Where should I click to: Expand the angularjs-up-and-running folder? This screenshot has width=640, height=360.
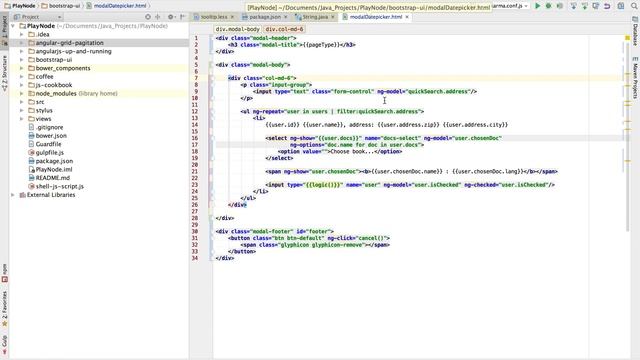click(22, 51)
